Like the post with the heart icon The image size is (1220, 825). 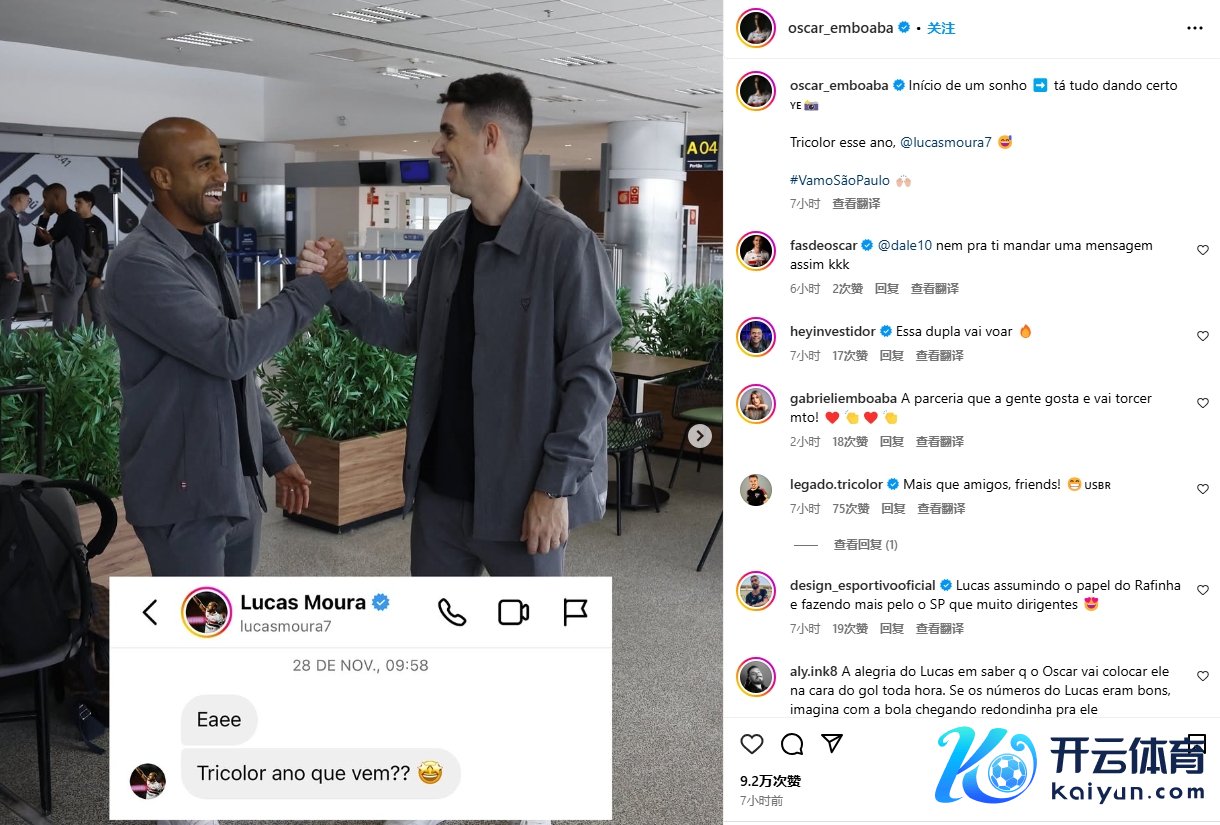(752, 744)
